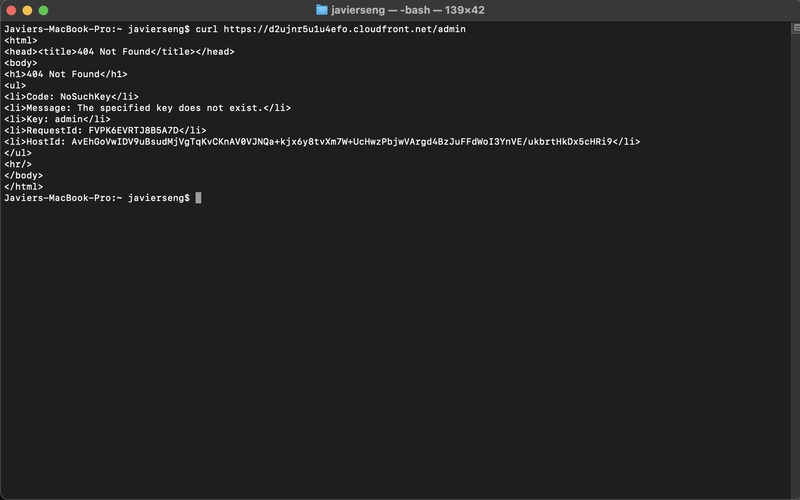Click the '<title>404 Not Found</title>' line

point(119,52)
